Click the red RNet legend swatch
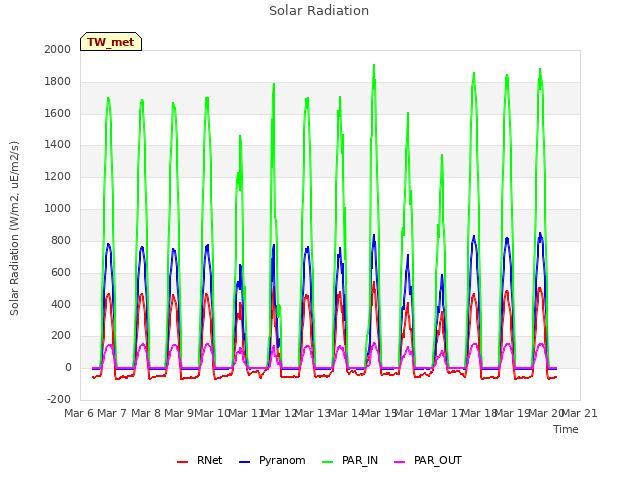640x480 pixels. [x=182, y=462]
